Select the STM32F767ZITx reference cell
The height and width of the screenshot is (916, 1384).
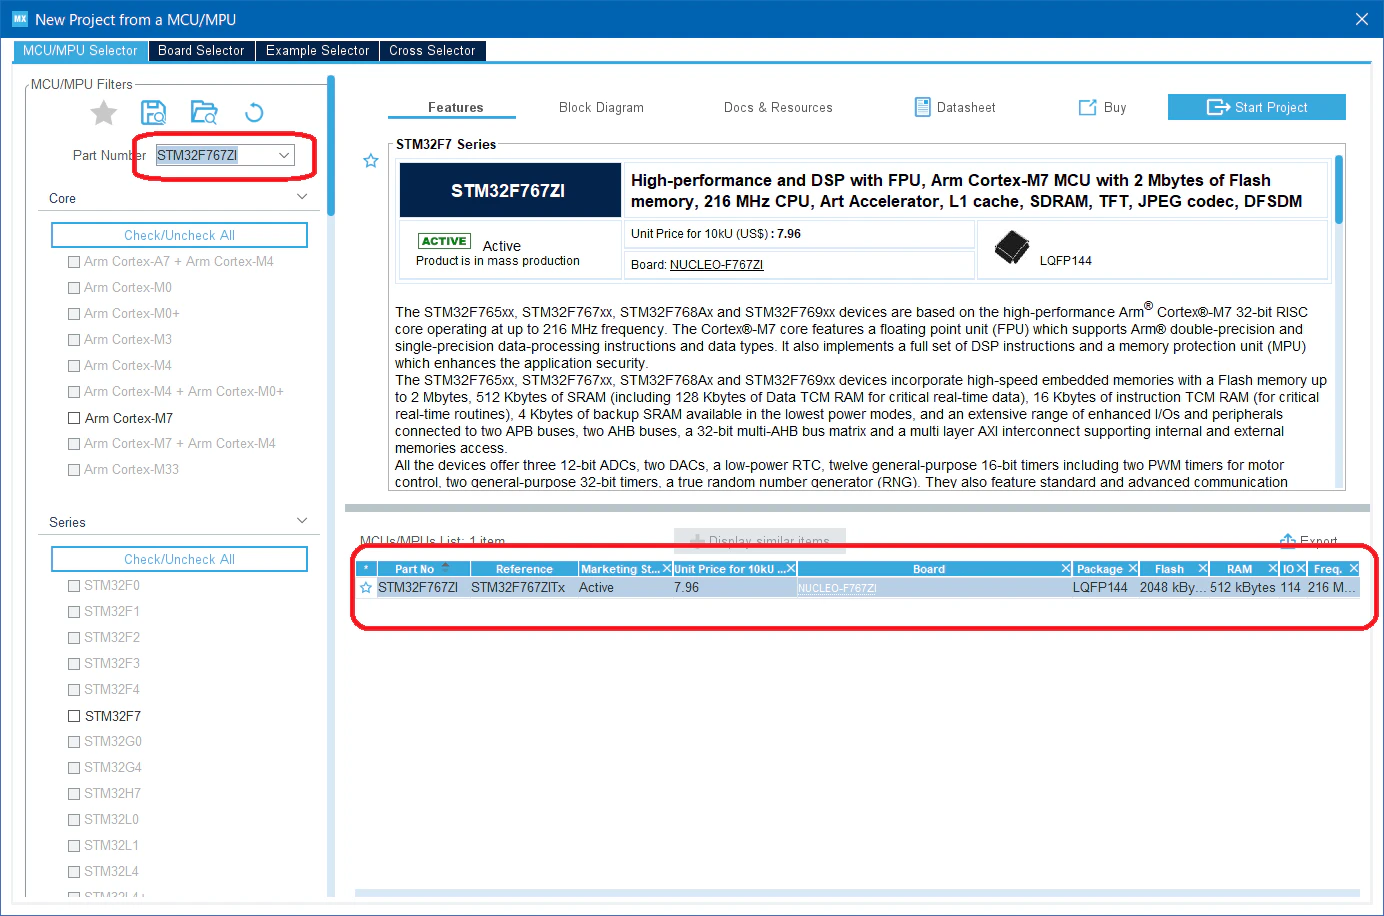point(518,588)
